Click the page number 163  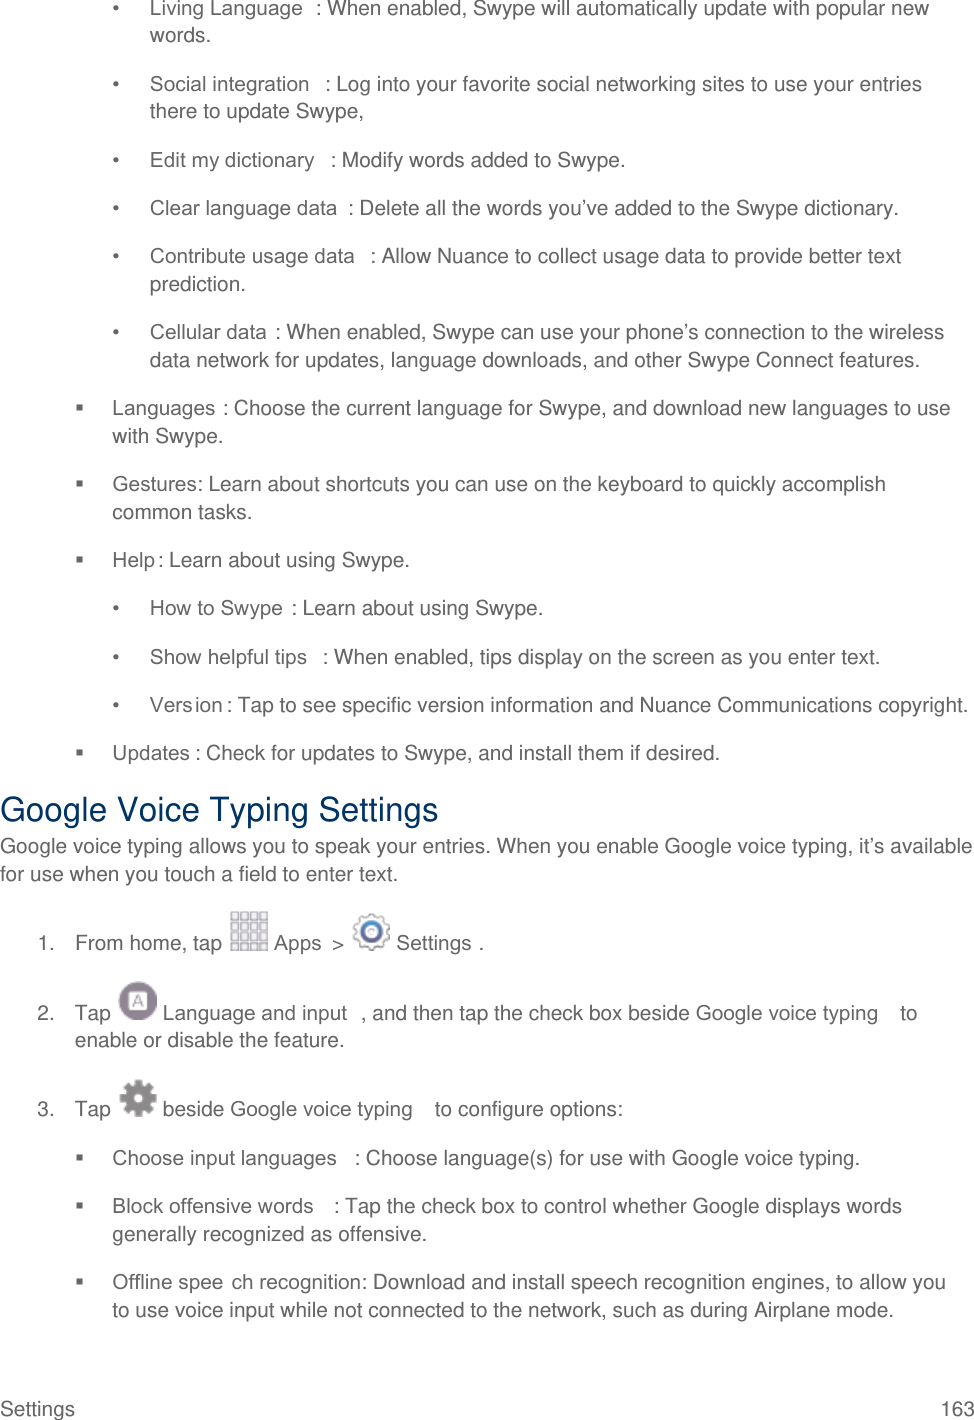(x=957, y=1408)
